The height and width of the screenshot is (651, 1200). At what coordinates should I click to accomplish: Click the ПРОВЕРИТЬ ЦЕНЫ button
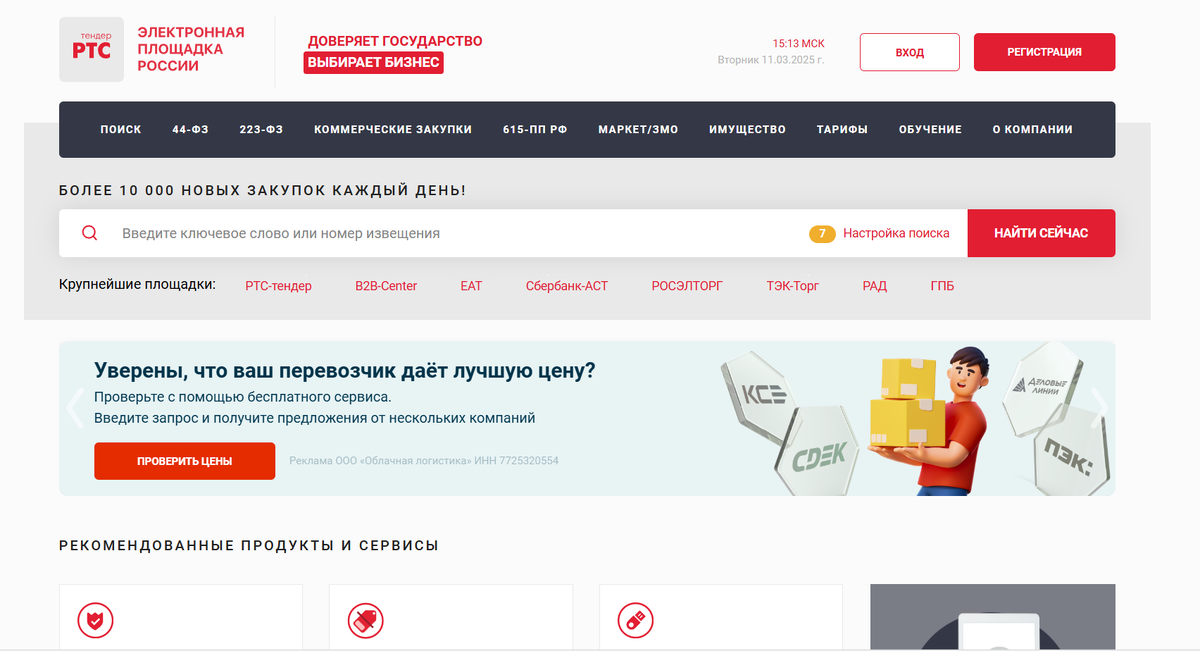(185, 461)
